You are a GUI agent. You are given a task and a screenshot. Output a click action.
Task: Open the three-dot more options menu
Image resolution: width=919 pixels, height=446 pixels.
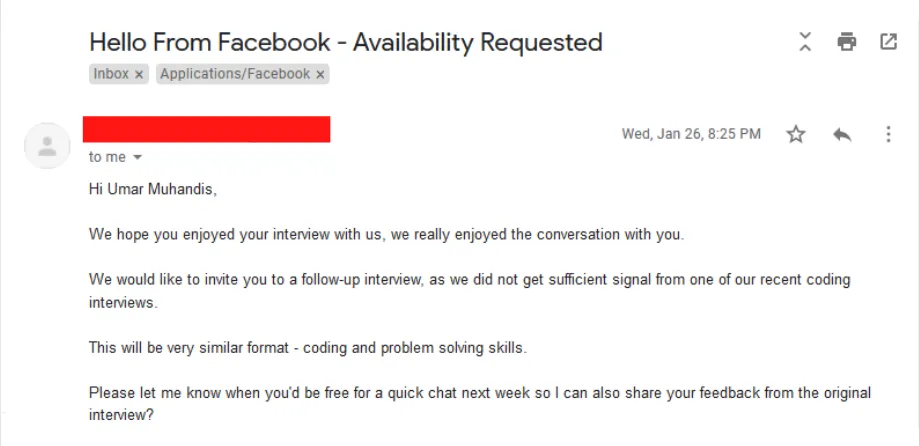[889, 134]
